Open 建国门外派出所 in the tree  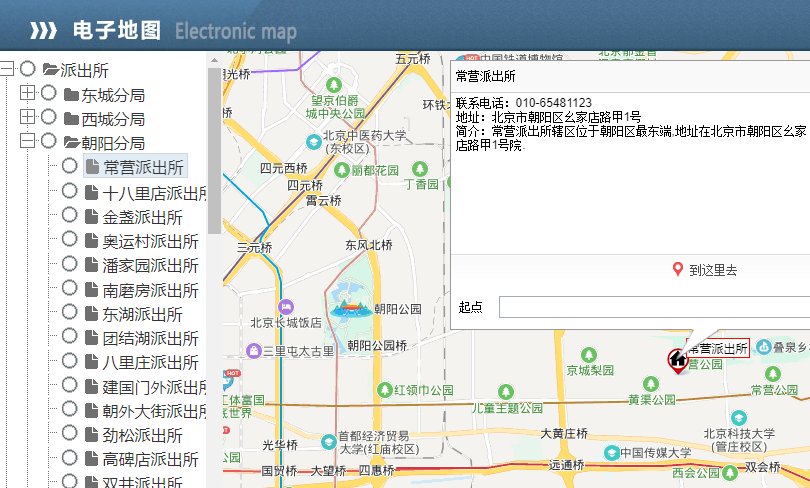pos(154,387)
